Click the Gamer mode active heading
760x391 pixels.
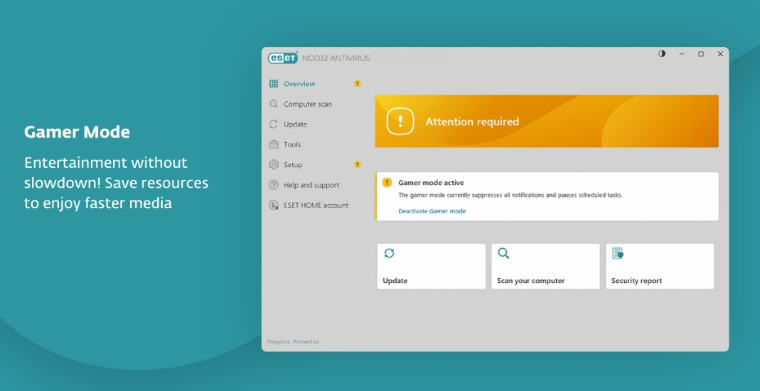tap(431, 183)
